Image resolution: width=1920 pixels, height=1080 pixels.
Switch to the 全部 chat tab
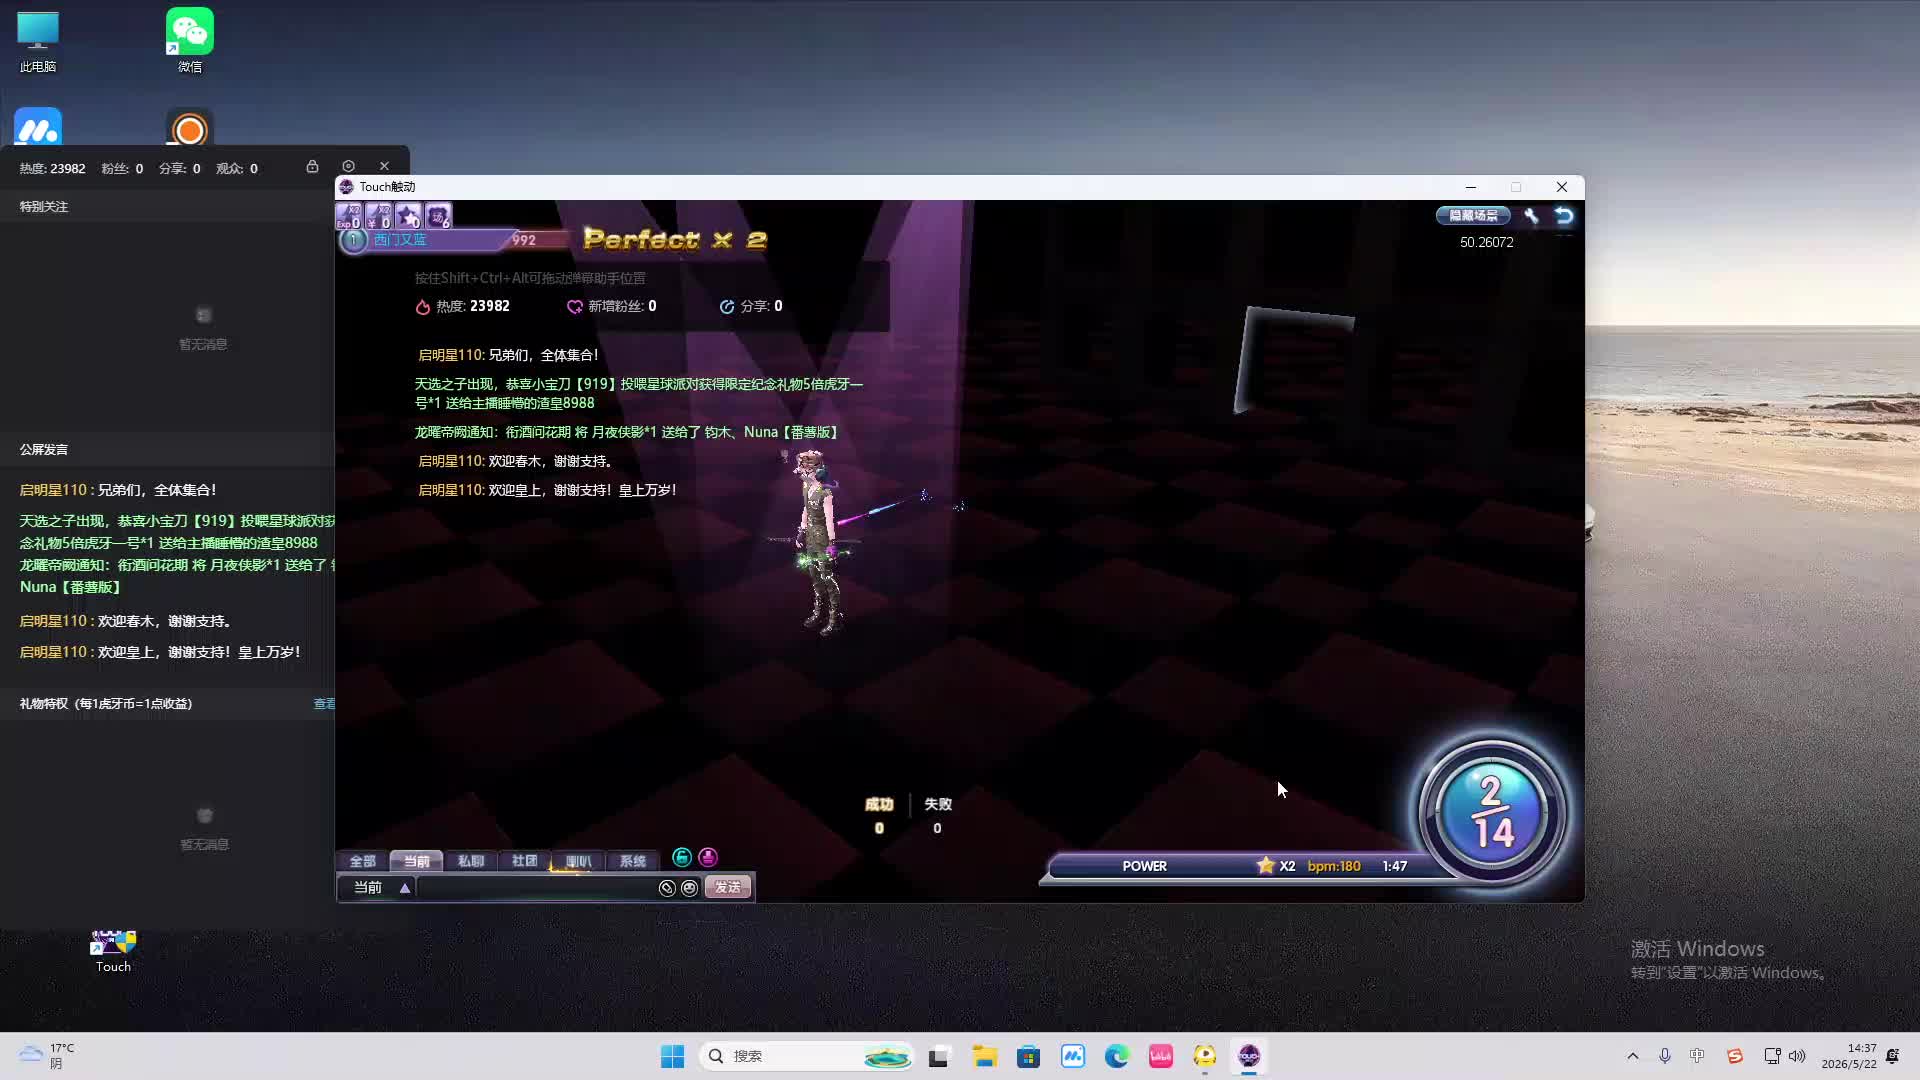point(363,861)
